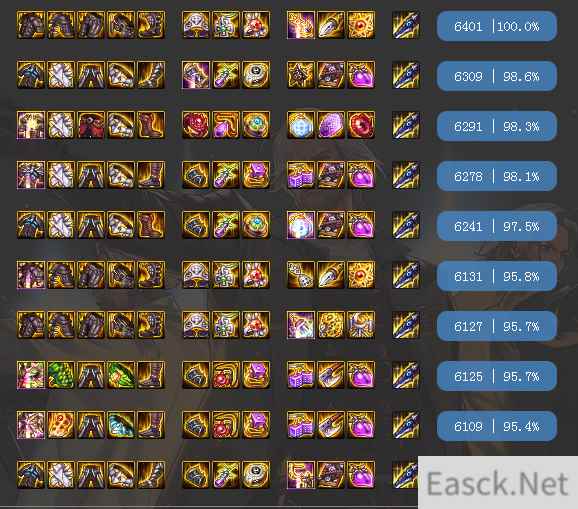Open the 6131 | 95.8% result
Viewport: 578px width, 509px height.
[x=497, y=276]
